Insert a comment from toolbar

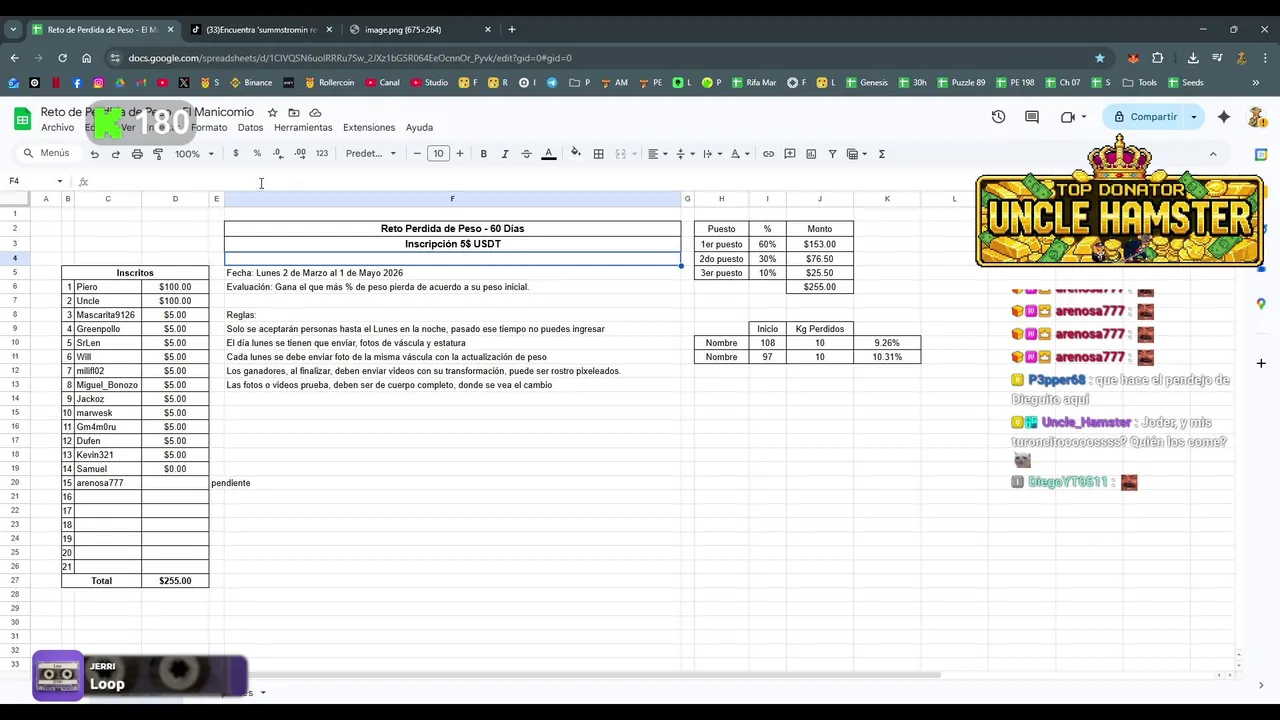790,154
